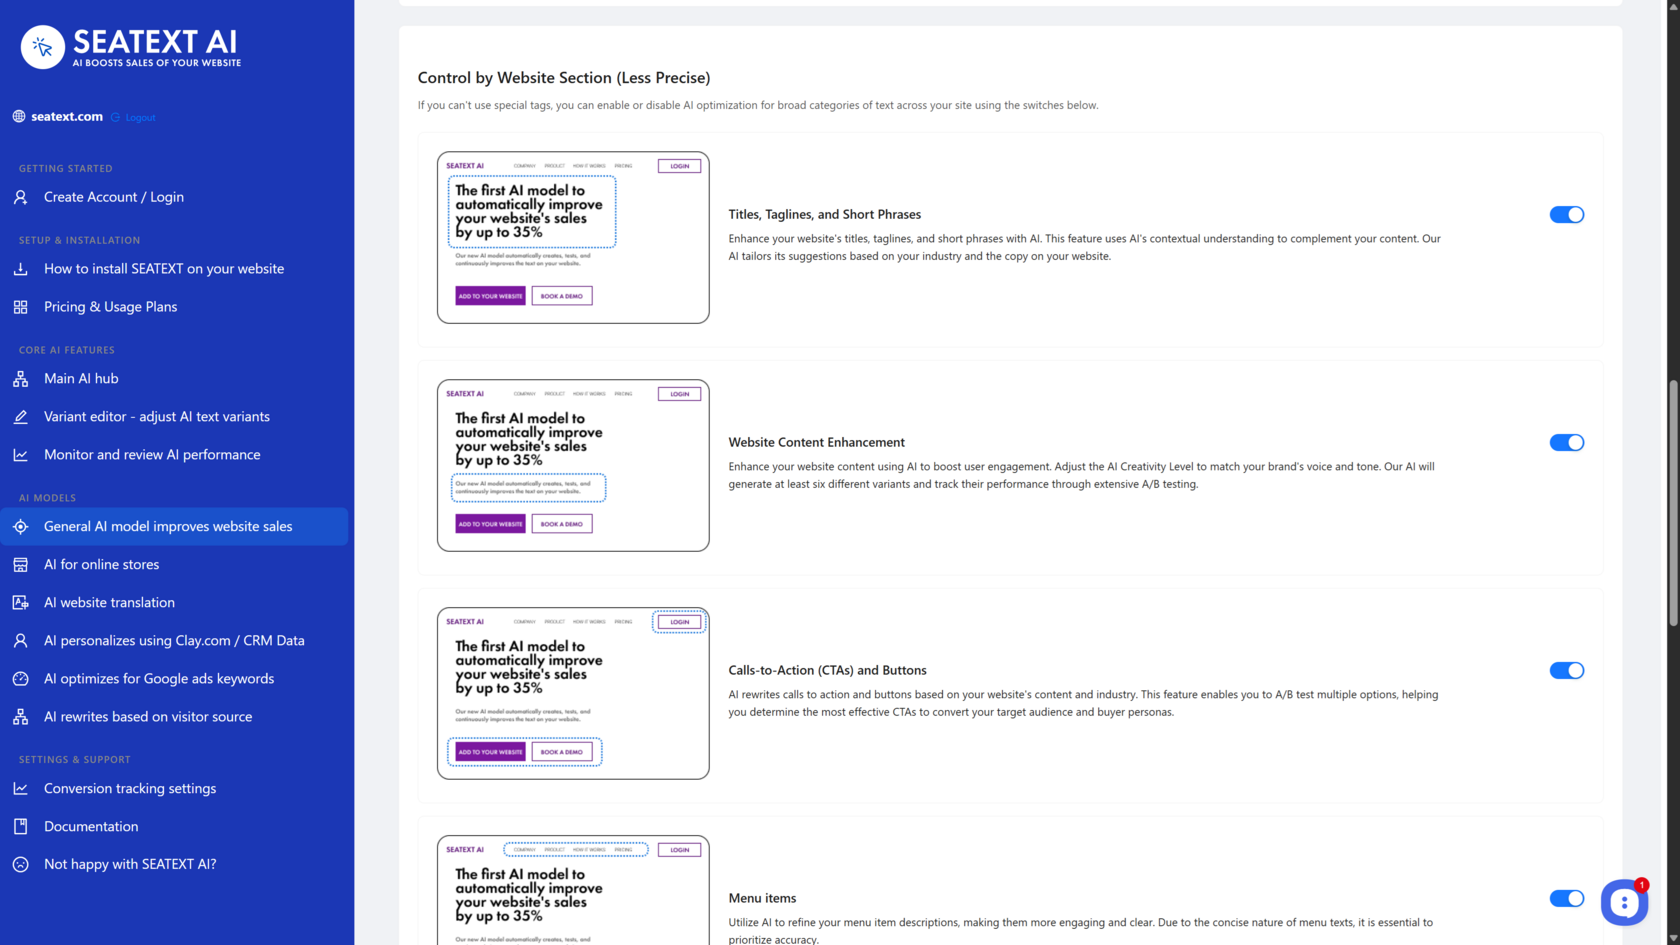Disable Titles, Taglines, and Short Phrases toggle
1680x945 pixels.
1566,215
